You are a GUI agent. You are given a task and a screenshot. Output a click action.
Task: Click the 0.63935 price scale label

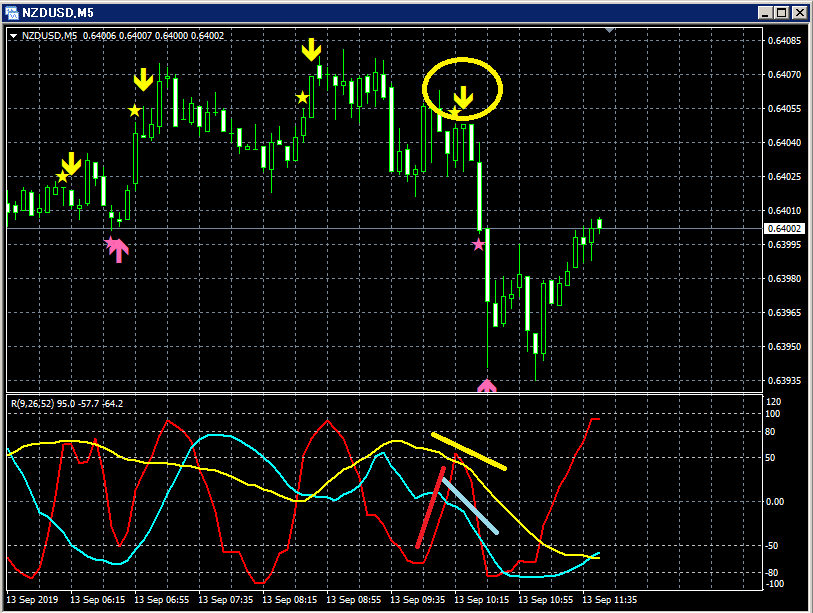[784, 381]
